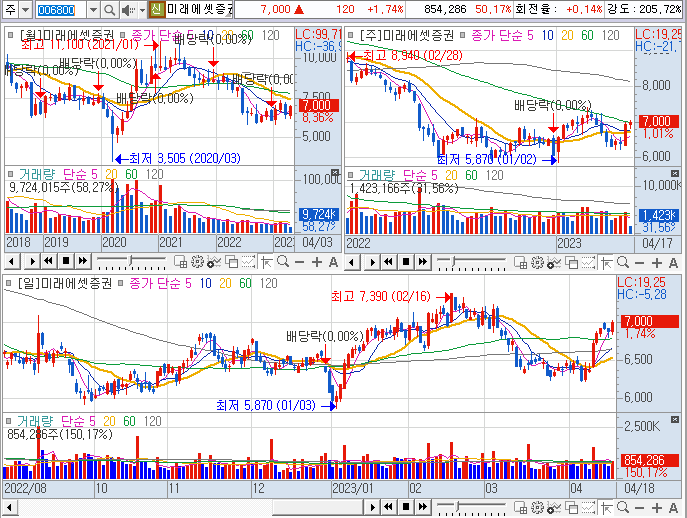Open weekly chart settings gear
This screenshot has width=687, height=518.
pyautogui.click(x=538, y=262)
